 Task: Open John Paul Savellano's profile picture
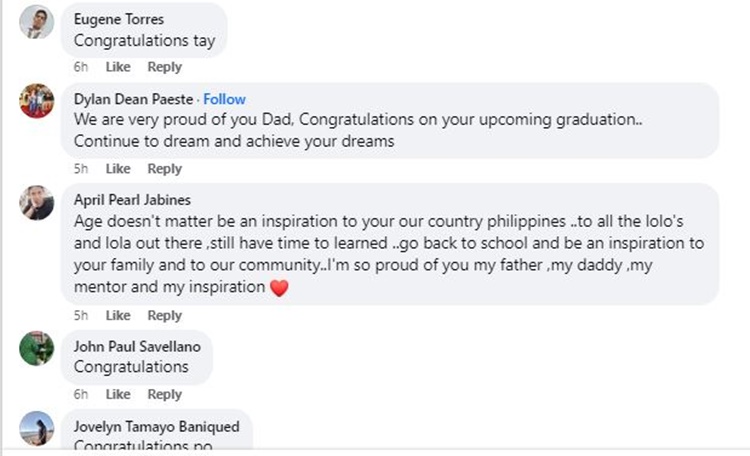click(x=37, y=348)
